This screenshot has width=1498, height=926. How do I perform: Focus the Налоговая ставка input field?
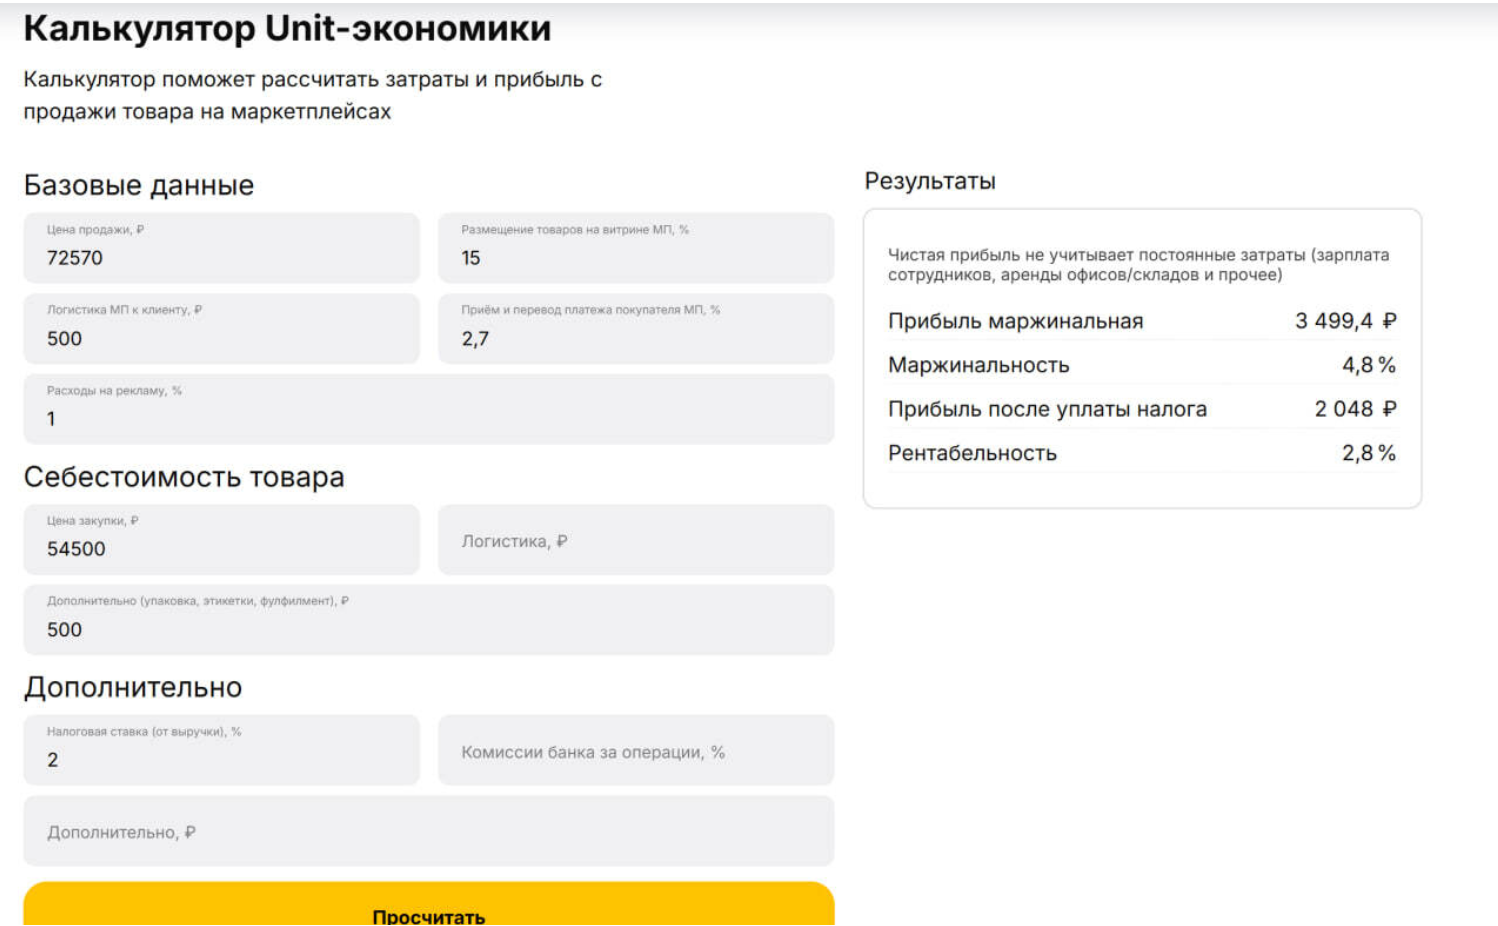[221, 750]
